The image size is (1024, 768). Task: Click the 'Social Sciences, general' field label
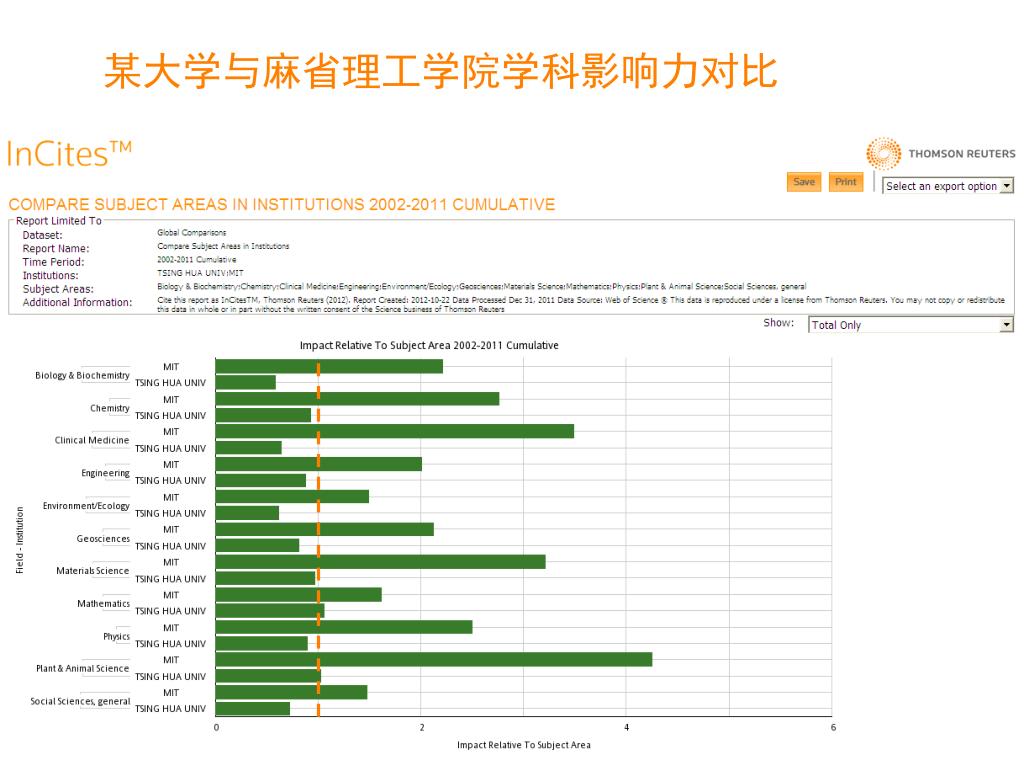tap(80, 701)
